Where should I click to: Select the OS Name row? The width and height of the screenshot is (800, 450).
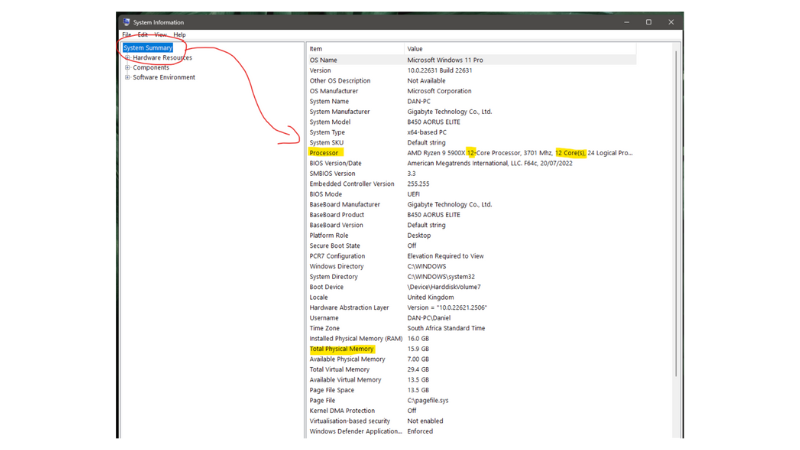[324, 60]
